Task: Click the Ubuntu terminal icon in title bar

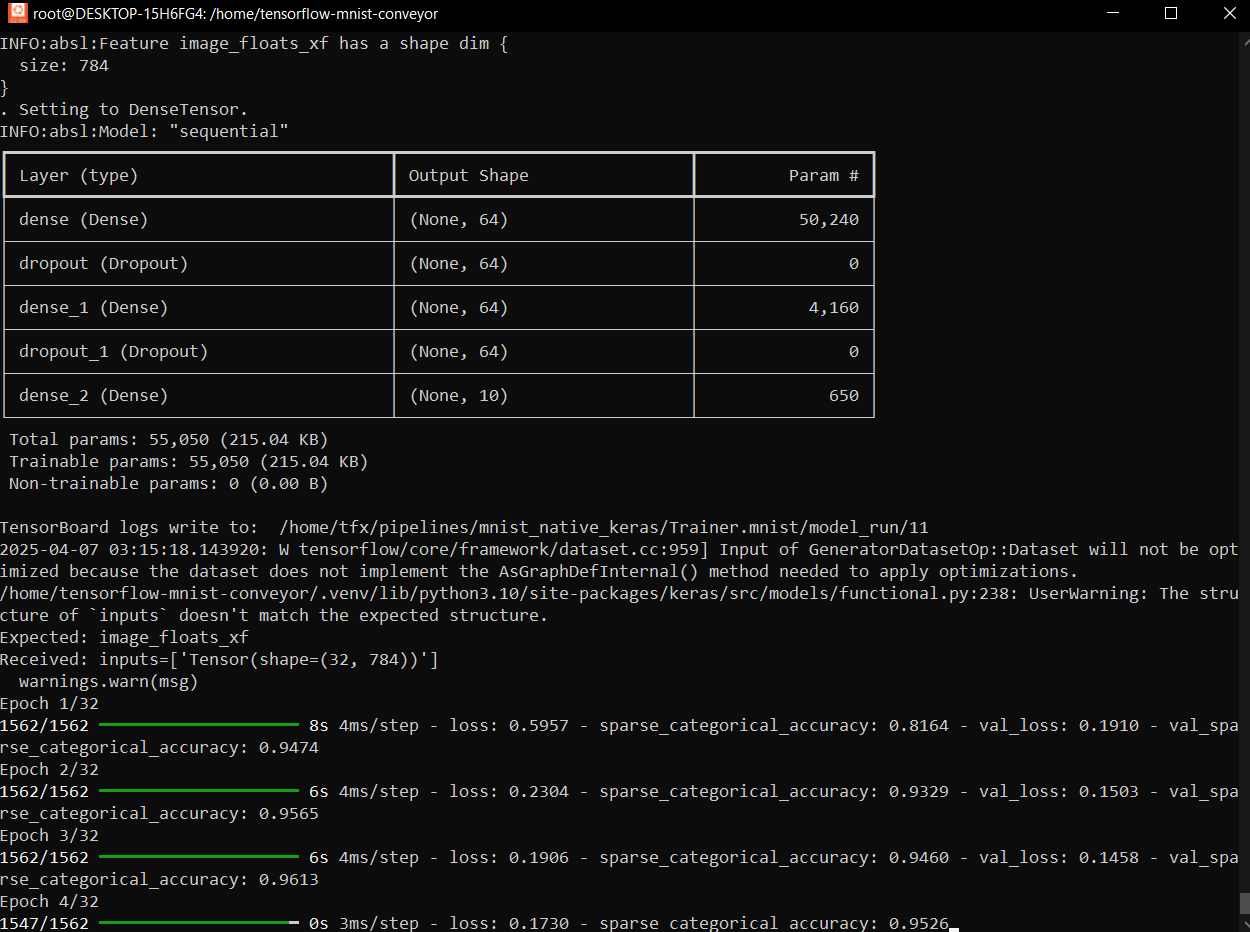Action: tap(17, 14)
